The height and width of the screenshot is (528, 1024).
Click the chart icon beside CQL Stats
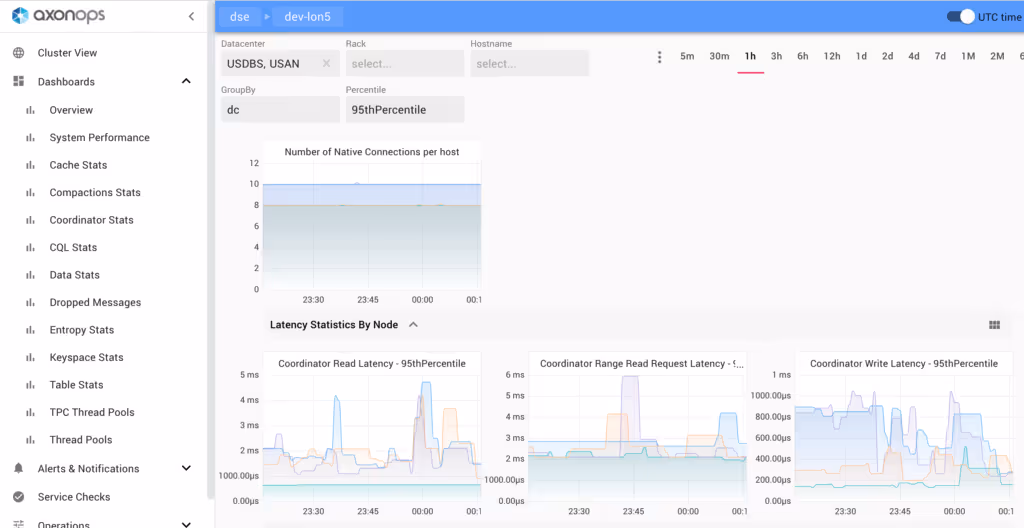[30, 248]
